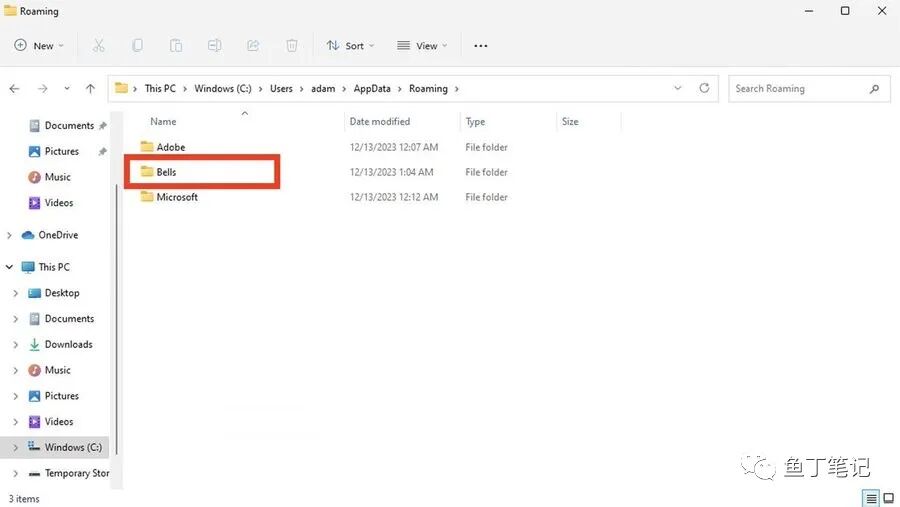900x507 pixels.
Task: Refresh the Roaming folder view
Action: pos(704,88)
